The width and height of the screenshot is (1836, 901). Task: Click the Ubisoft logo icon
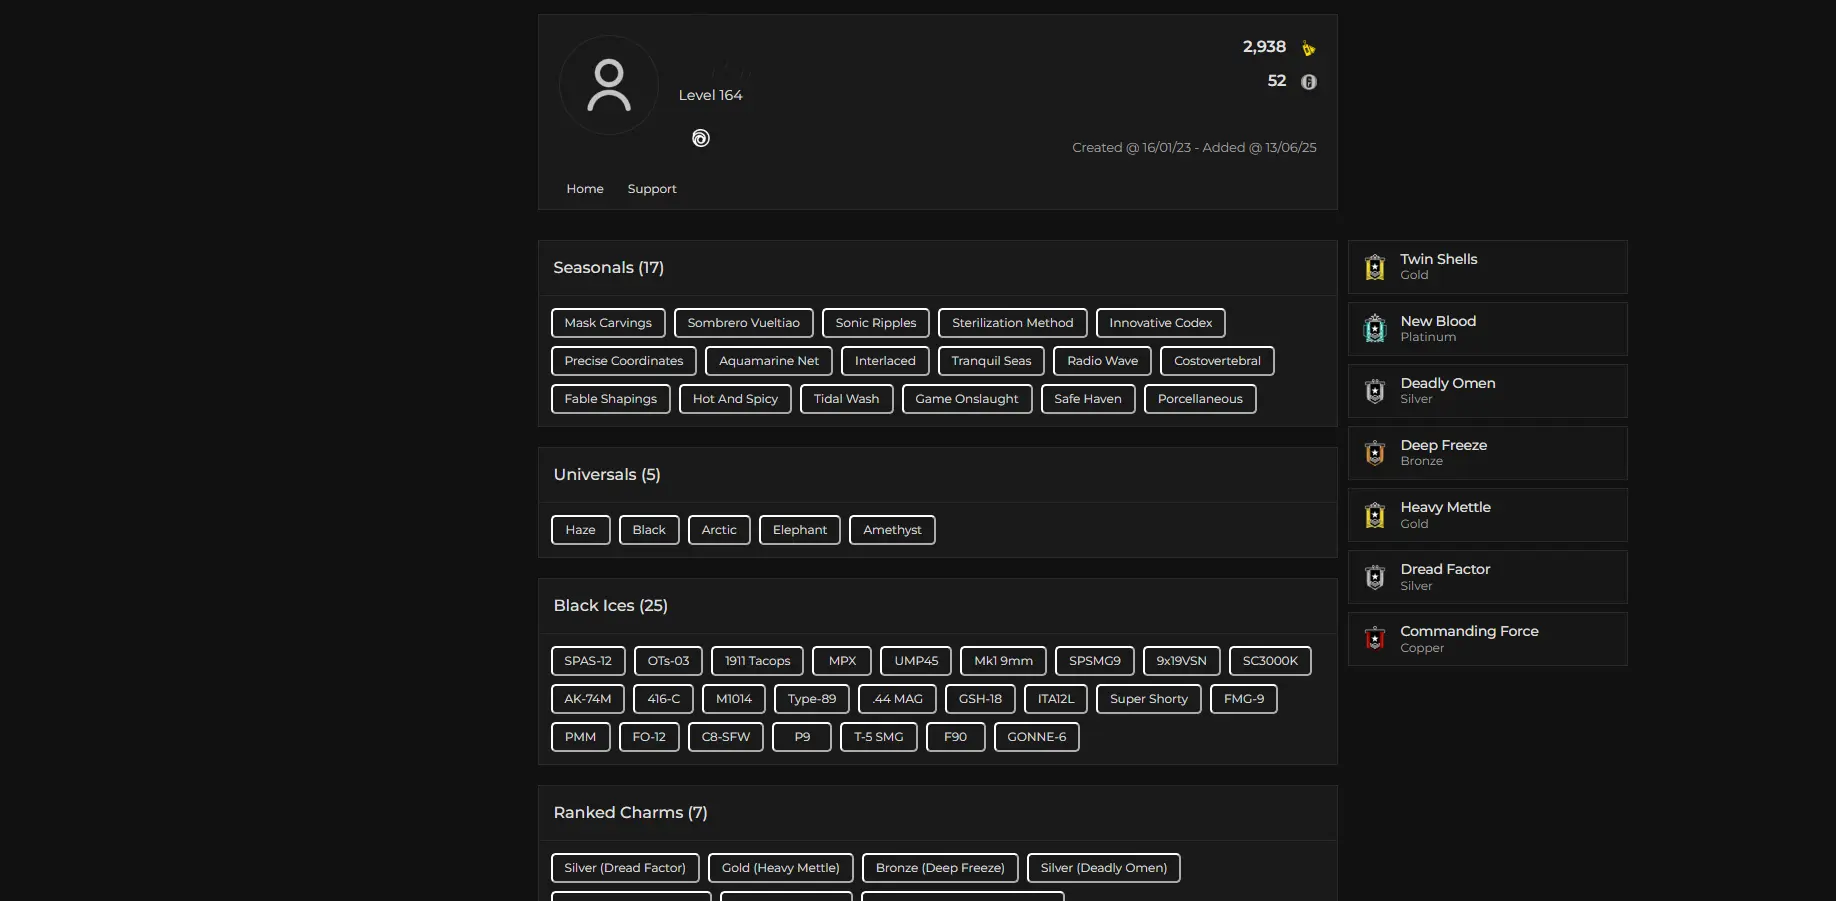(701, 138)
